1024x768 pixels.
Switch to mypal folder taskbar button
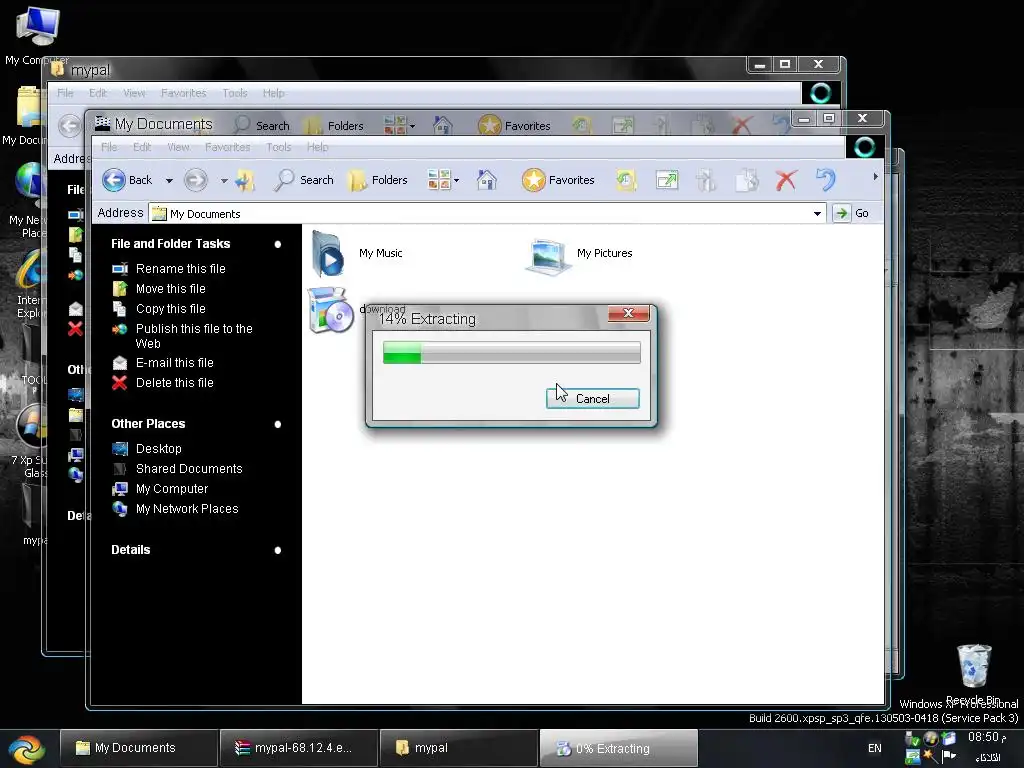point(458,748)
